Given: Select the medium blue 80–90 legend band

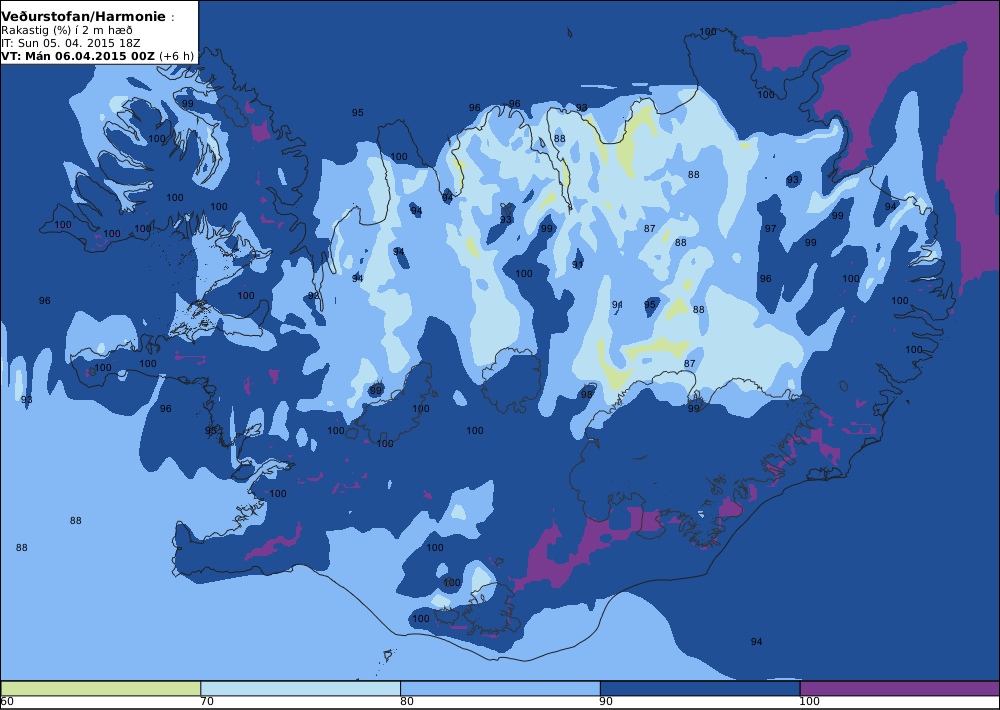Looking at the screenshot, I should pyautogui.click(x=500, y=688).
